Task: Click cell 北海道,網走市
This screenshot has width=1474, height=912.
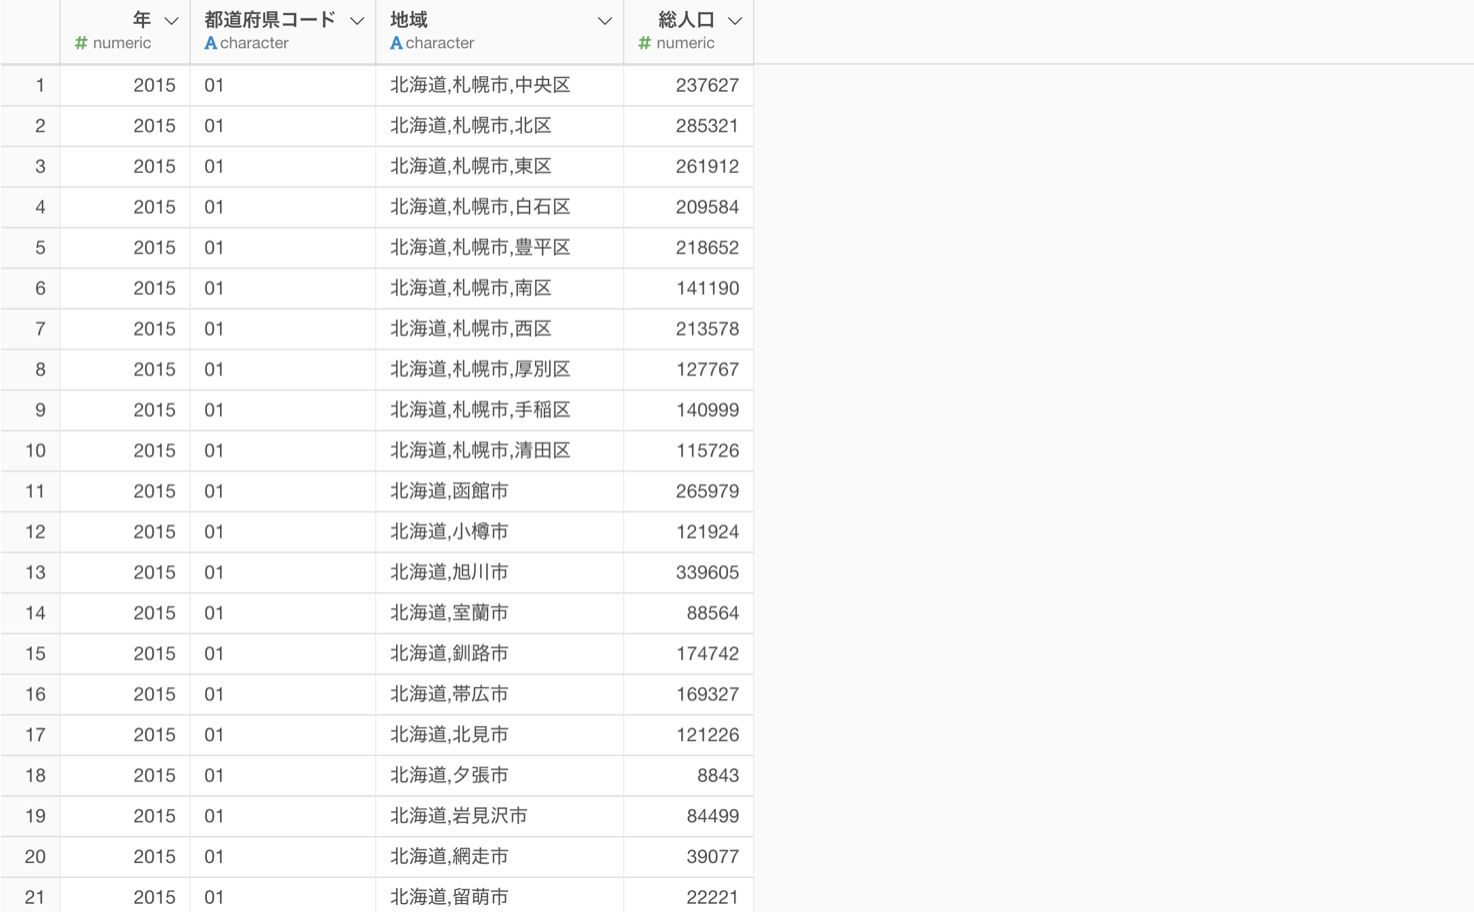Action: 500,857
